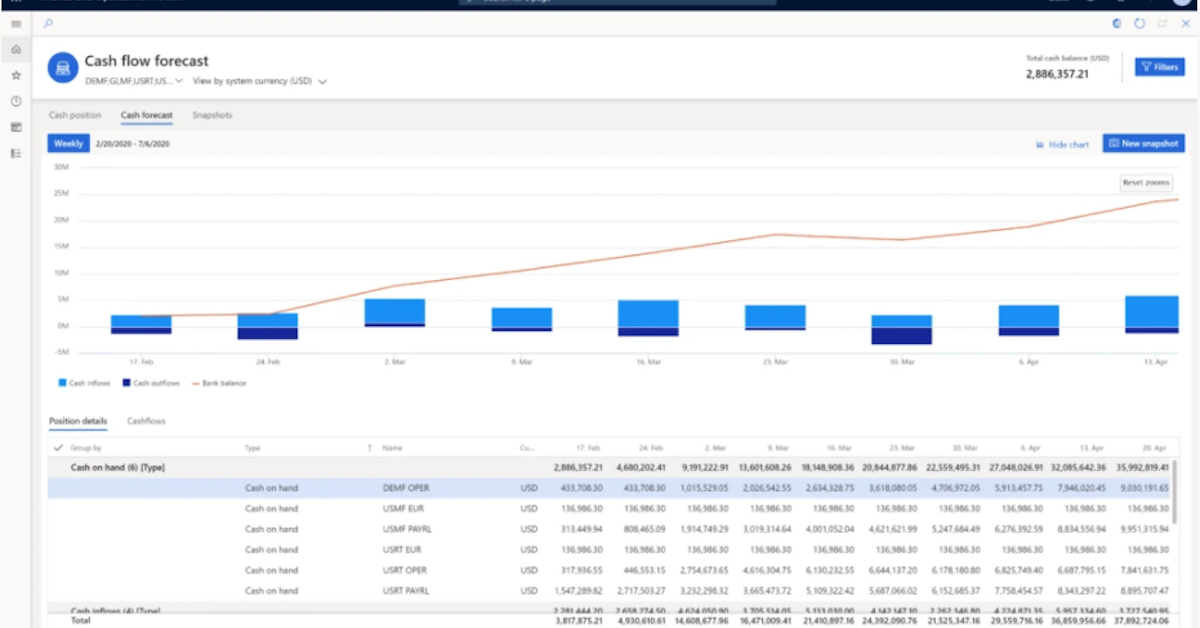This screenshot has width=1200, height=628.
Task: Click the page search magnifier icon
Action: pos(49,23)
